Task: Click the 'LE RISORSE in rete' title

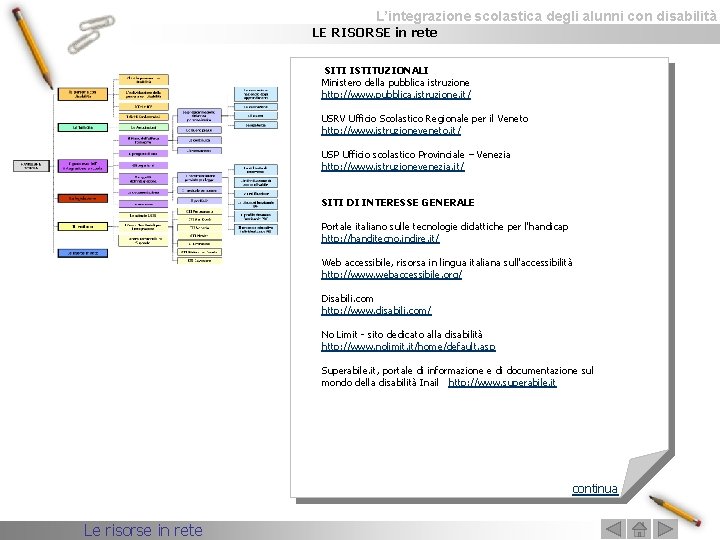Action: [x=375, y=33]
